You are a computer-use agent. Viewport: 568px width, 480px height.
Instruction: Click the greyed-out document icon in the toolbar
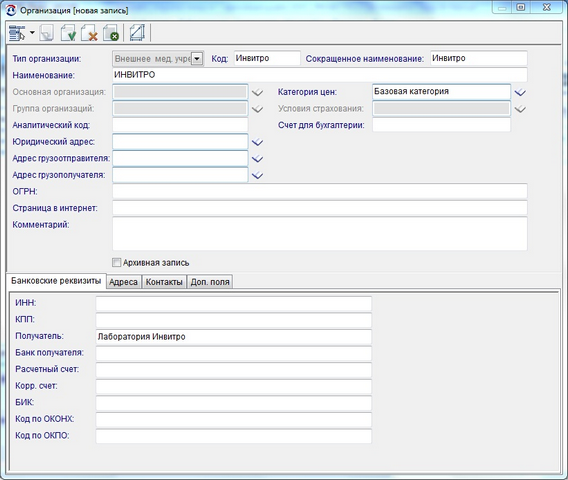46,33
